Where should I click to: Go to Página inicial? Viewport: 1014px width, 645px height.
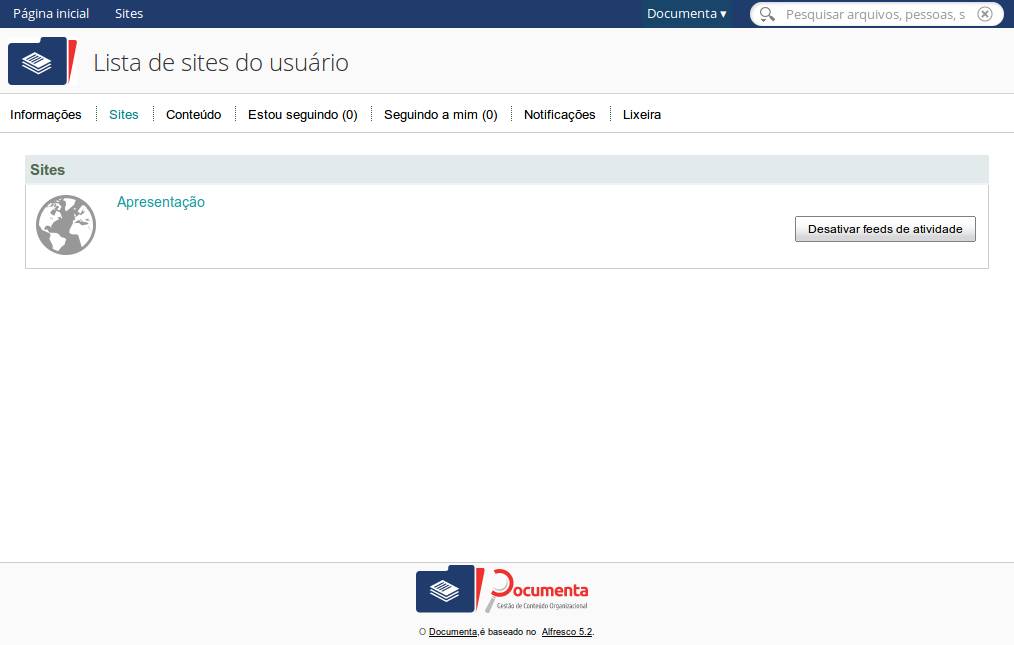click(51, 14)
